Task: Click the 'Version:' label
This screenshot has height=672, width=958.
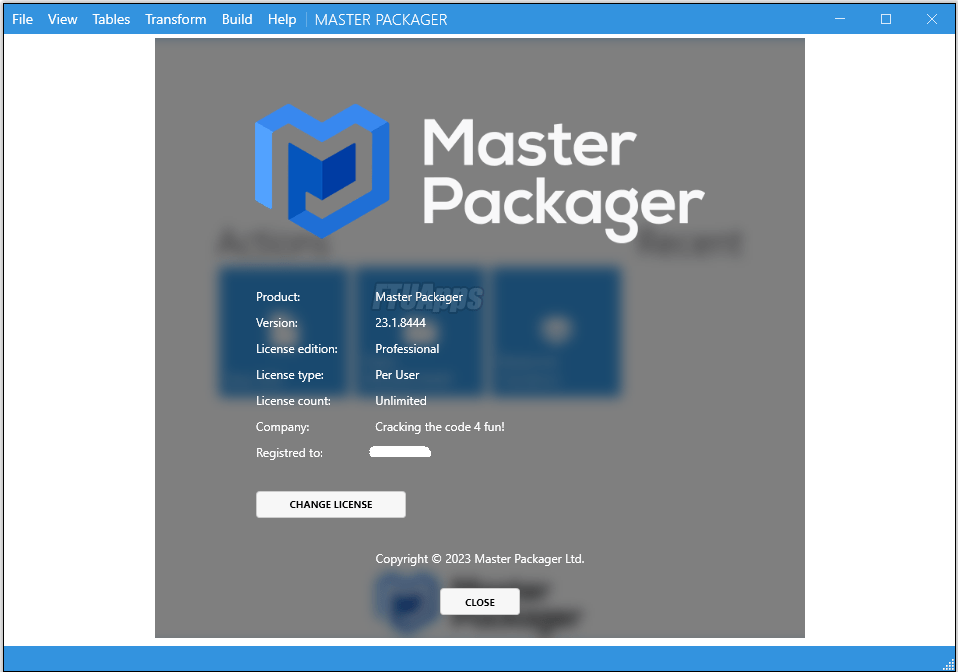Action: click(x=277, y=323)
